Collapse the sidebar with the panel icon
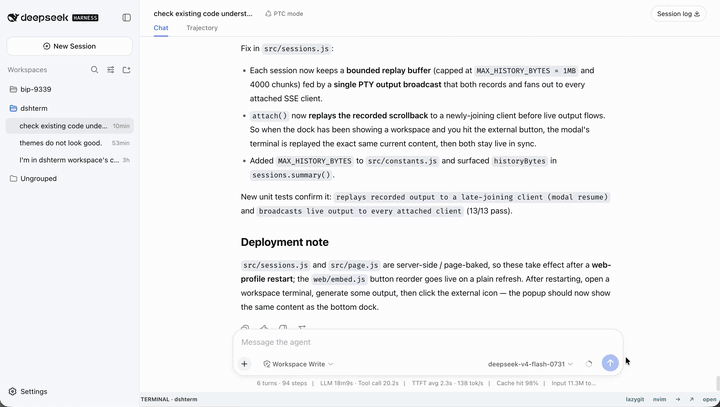The height and width of the screenshot is (407, 720). [x=126, y=17]
